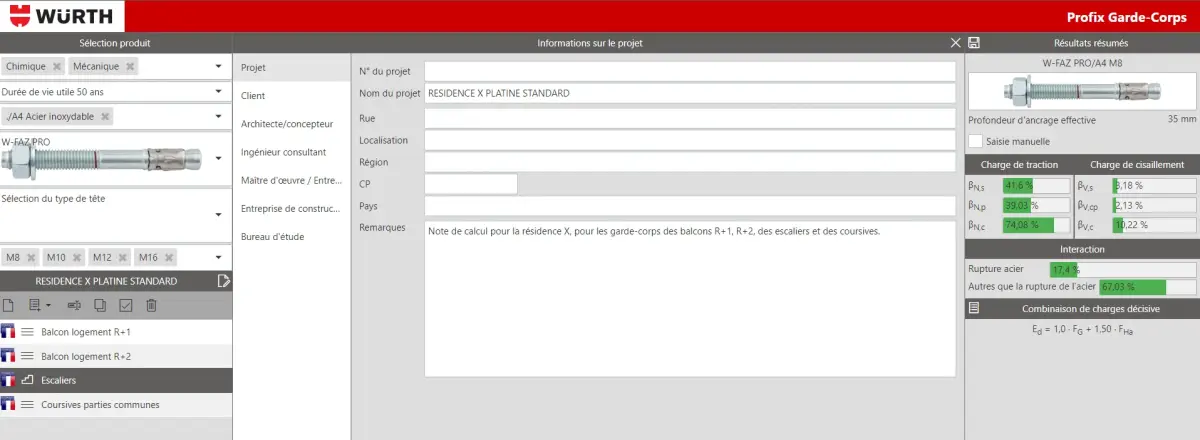Image resolution: width=1200 pixels, height=440 pixels.
Task: Open the W-FAZ PRO product dropdown
Action: point(218,158)
